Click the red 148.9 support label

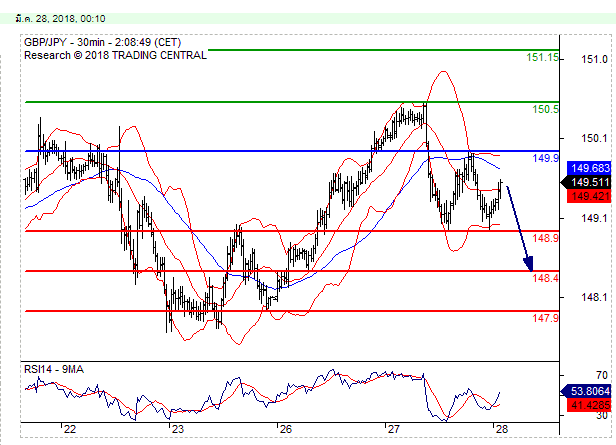point(545,238)
